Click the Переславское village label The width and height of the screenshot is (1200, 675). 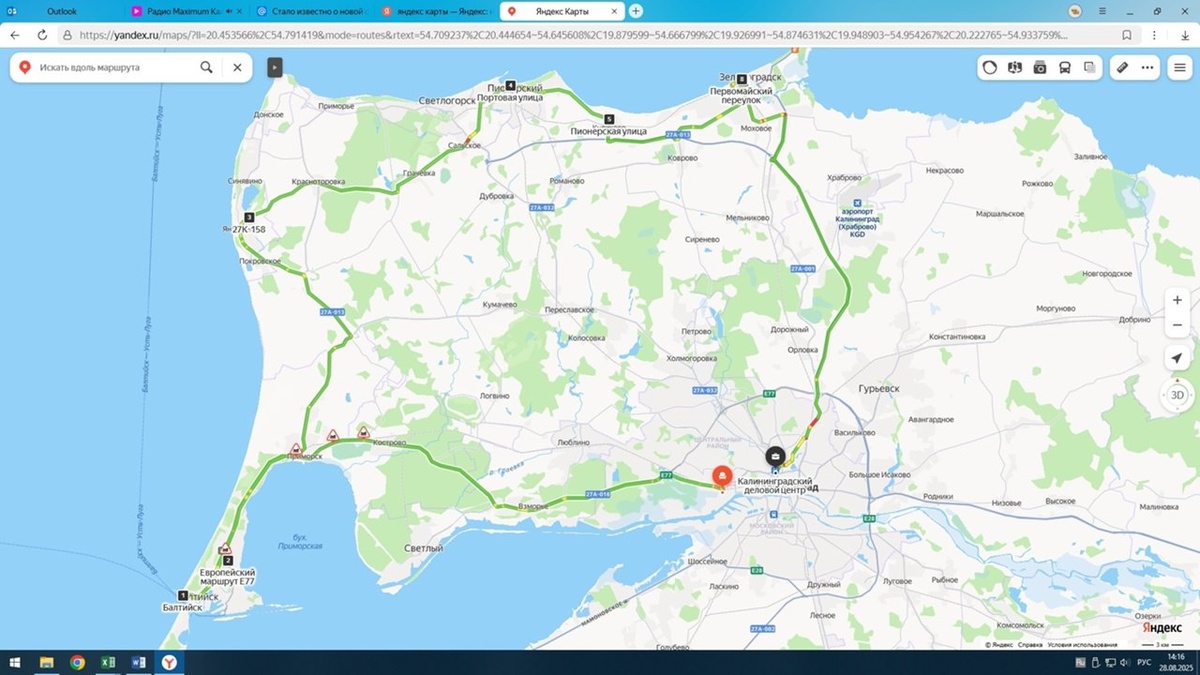pyautogui.click(x=571, y=310)
